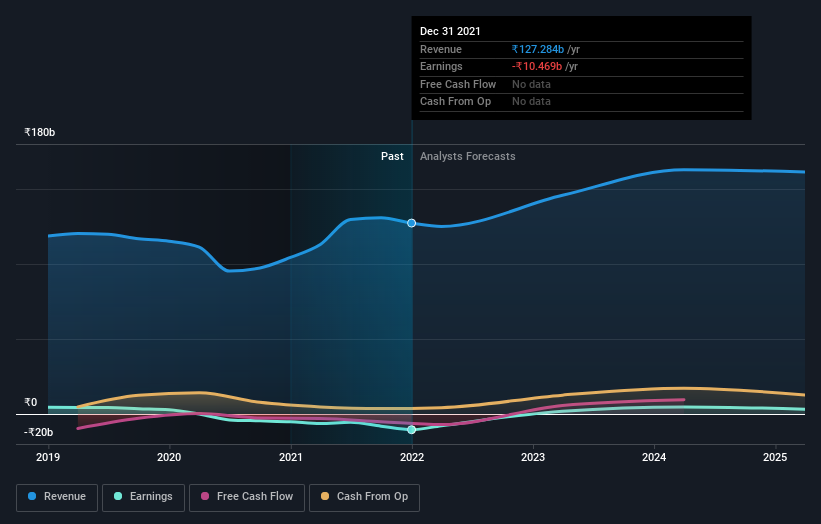Click the 2021 x-axis label
The width and height of the screenshot is (821, 524).
pyautogui.click(x=291, y=457)
